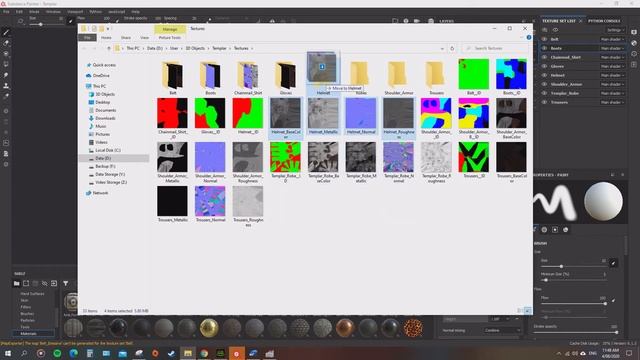Select the Smudge tool in left toolbar

6,75
